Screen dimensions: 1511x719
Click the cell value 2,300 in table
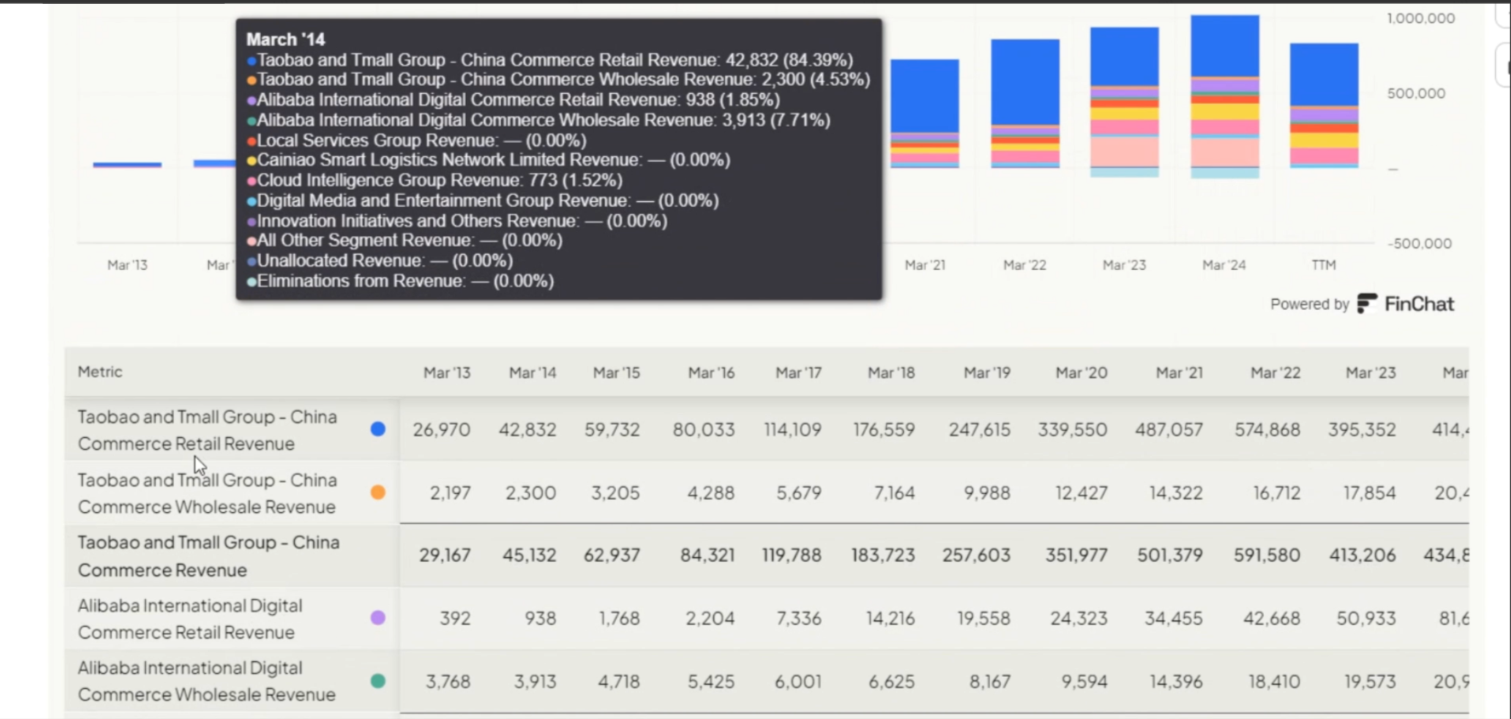[x=531, y=493]
